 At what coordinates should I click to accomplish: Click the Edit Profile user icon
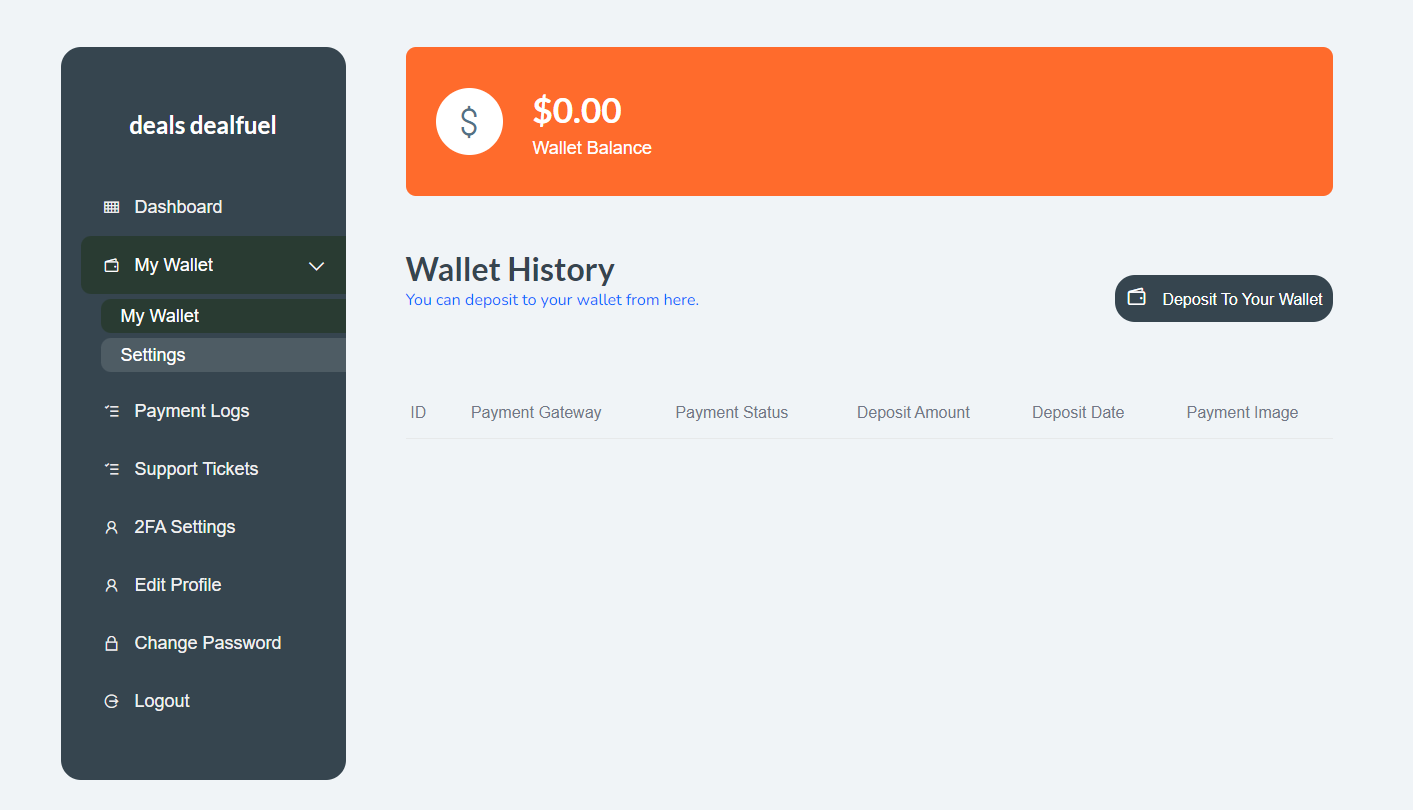tap(111, 584)
